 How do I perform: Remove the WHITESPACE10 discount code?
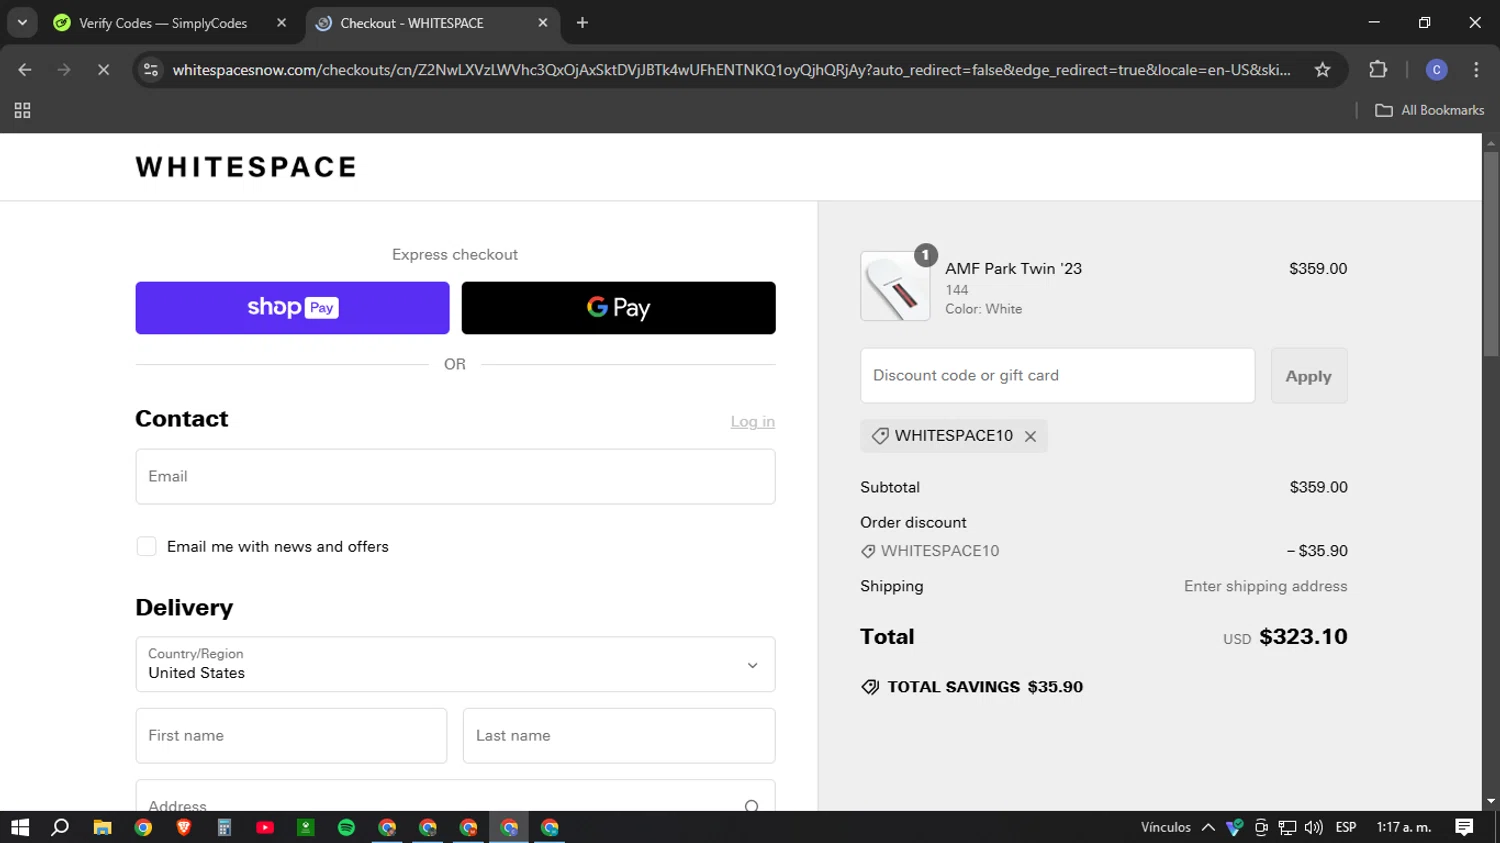point(1030,436)
